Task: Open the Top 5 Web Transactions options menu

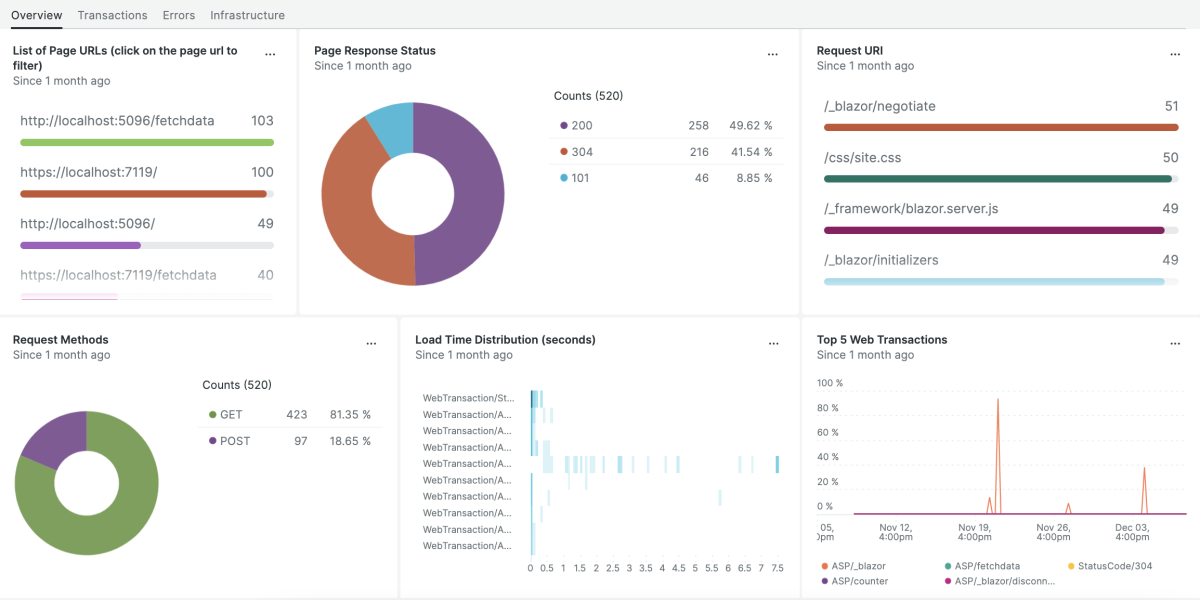Action: (1175, 344)
